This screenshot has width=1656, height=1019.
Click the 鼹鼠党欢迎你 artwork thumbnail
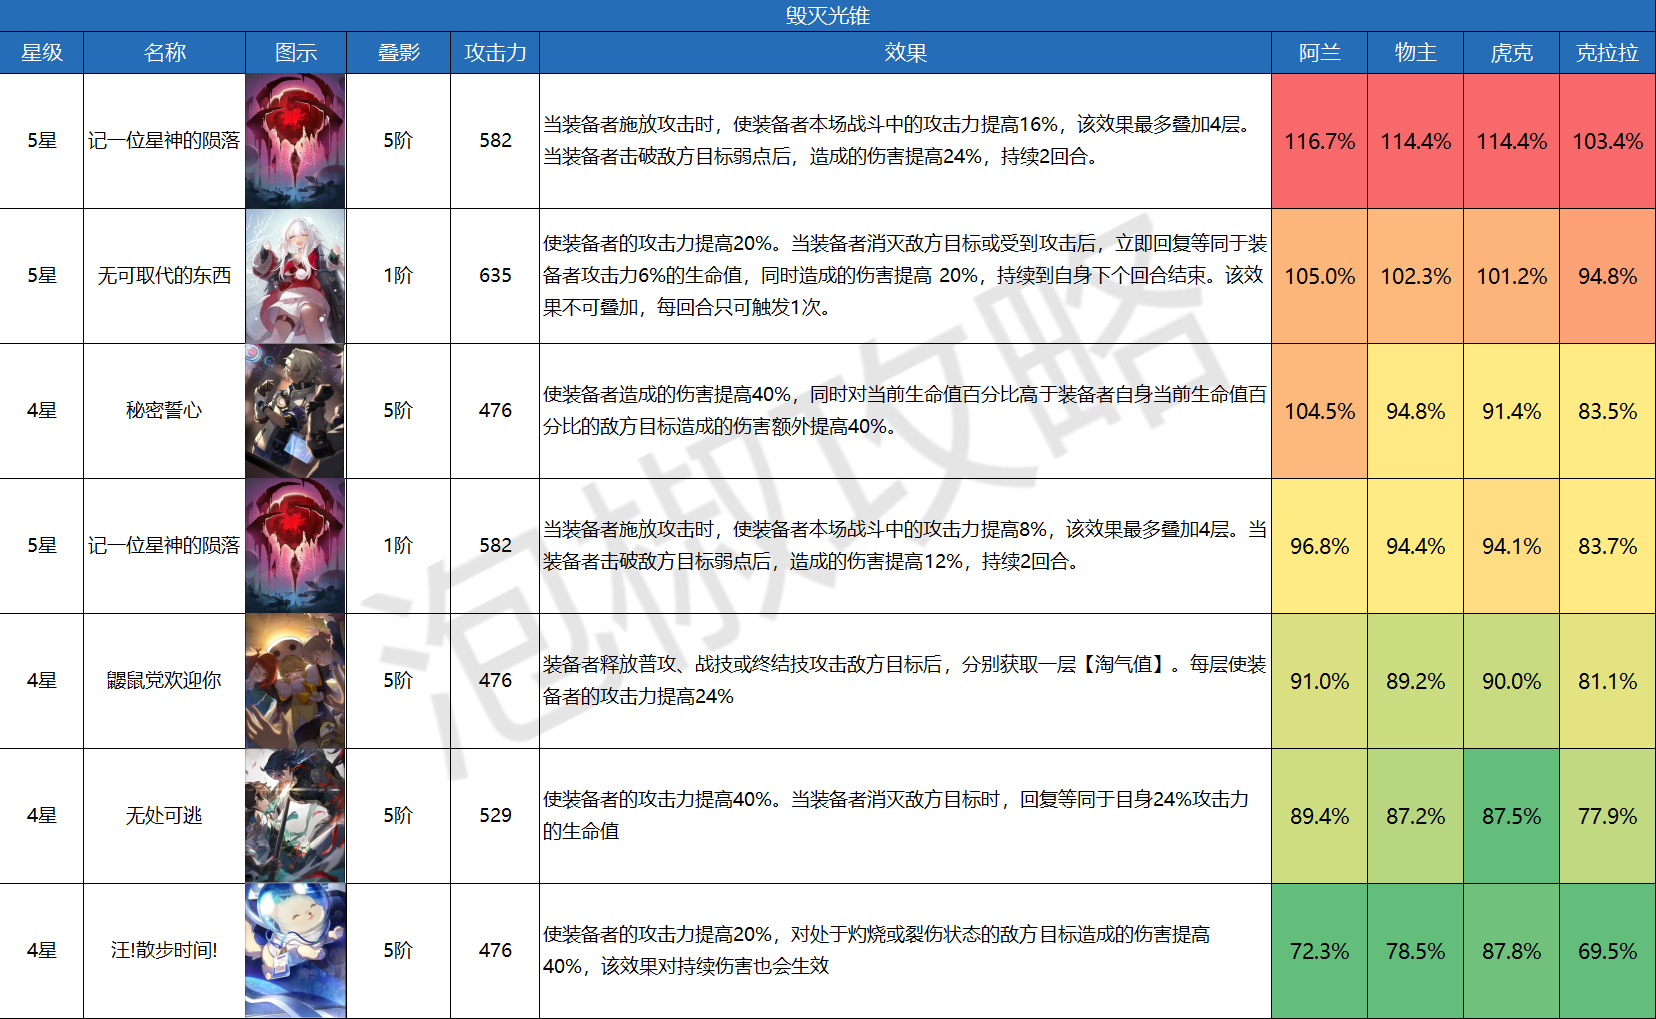click(295, 681)
